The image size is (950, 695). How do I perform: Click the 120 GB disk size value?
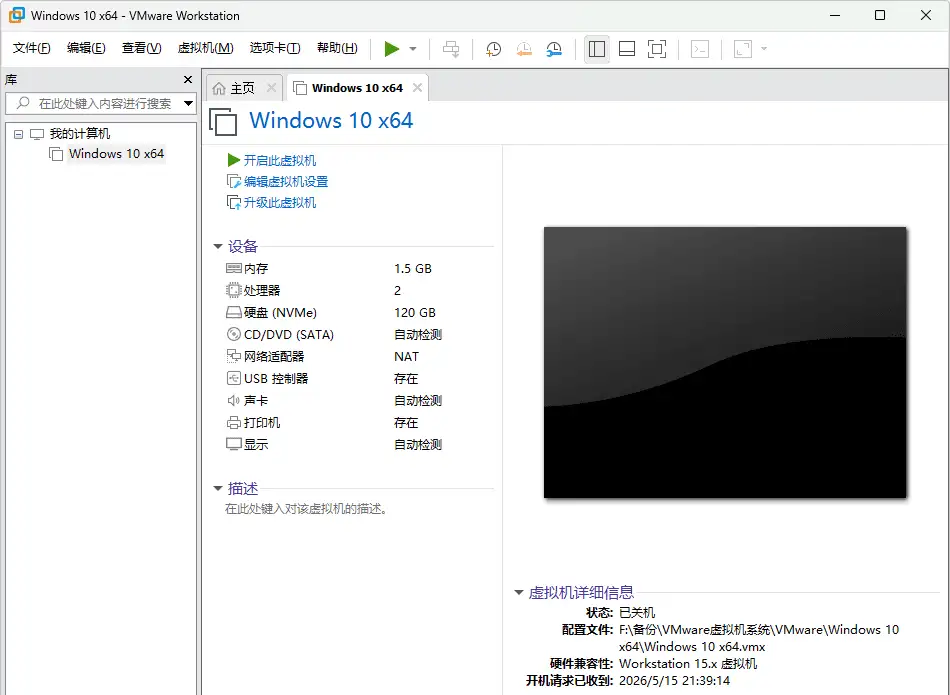pos(414,313)
